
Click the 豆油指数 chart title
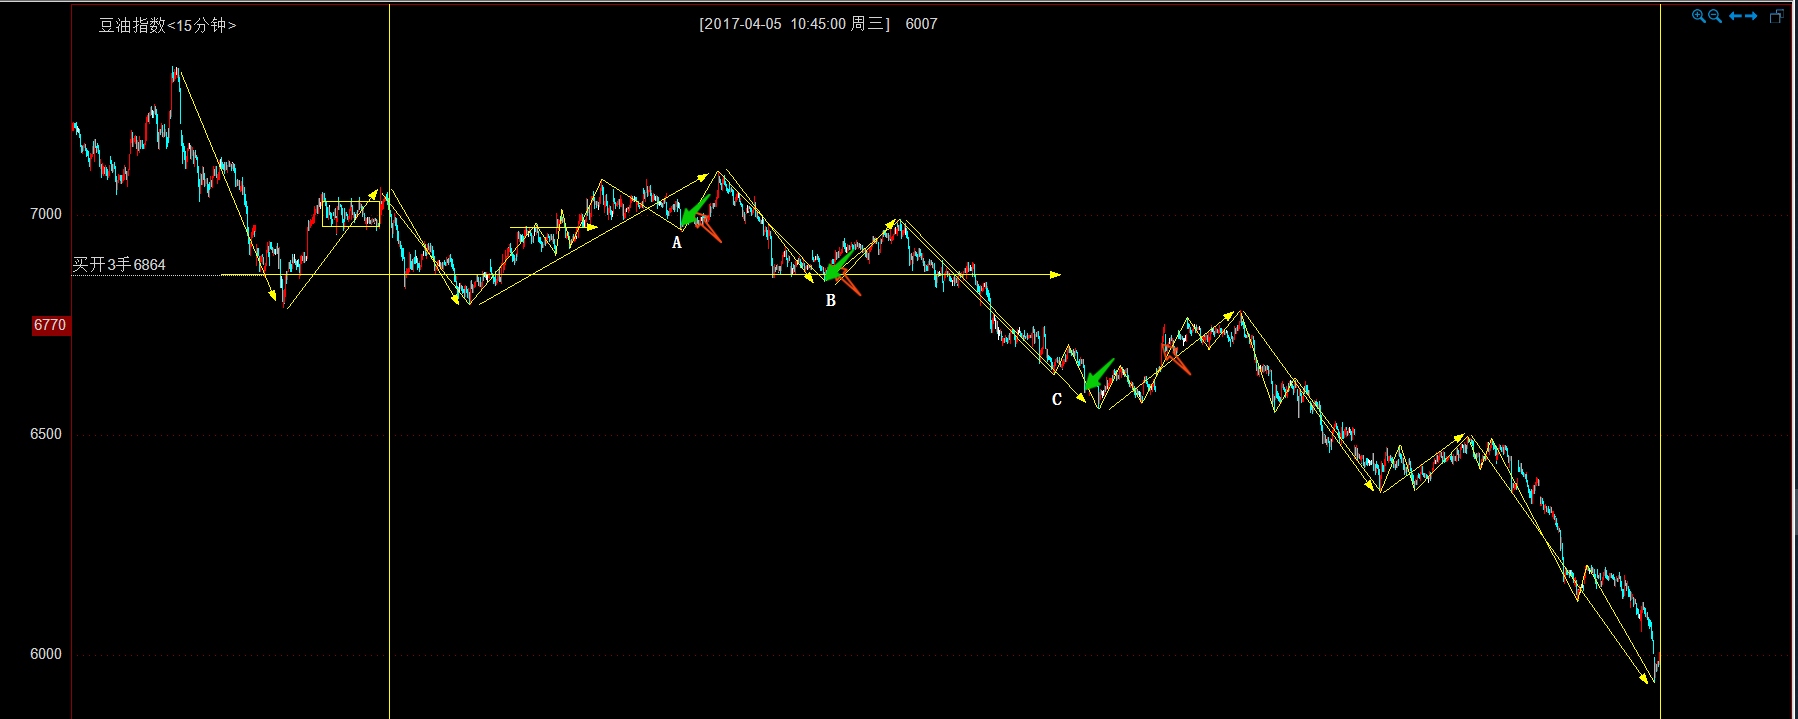(132, 25)
